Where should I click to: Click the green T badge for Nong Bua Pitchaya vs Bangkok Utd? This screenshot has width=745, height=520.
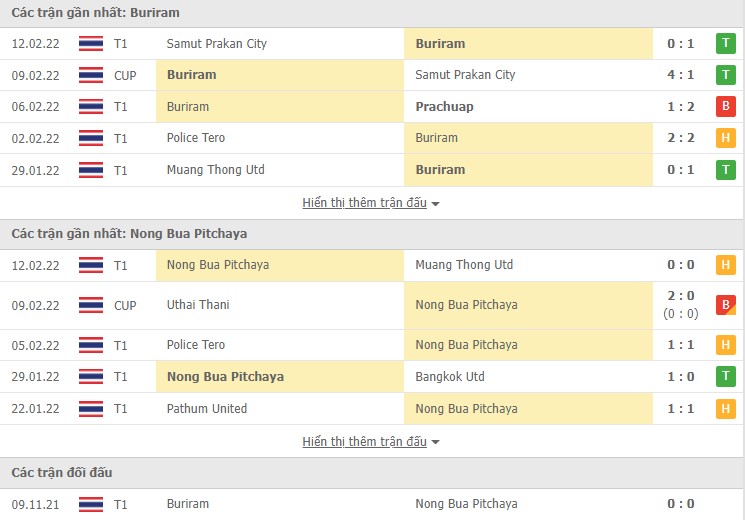pyautogui.click(x=726, y=377)
